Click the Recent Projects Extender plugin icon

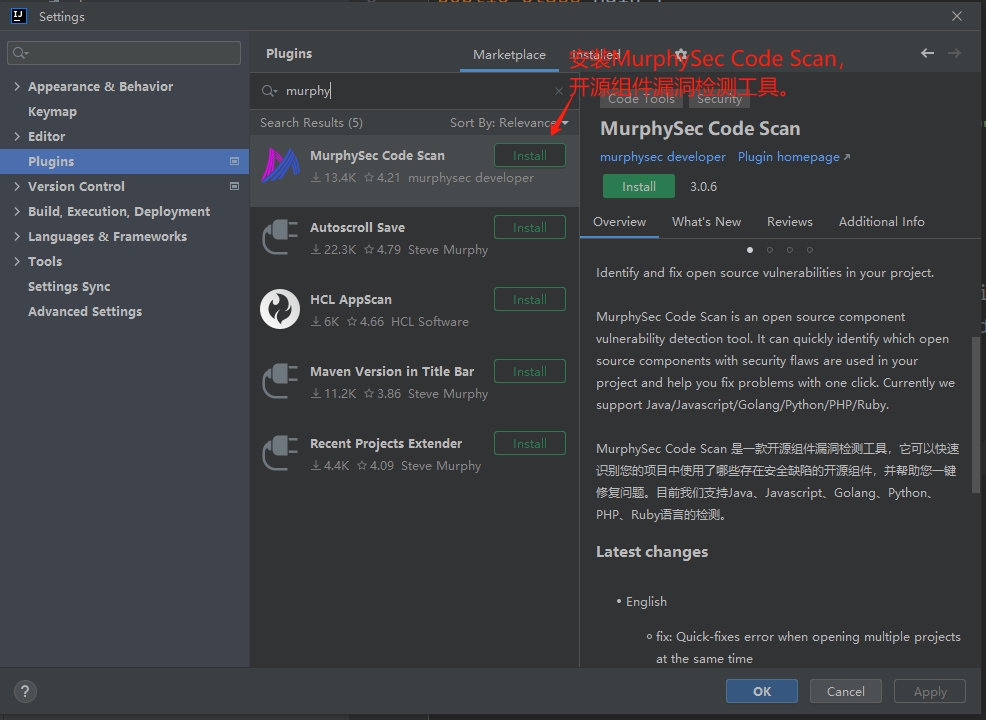pyautogui.click(x=280, y=453)
